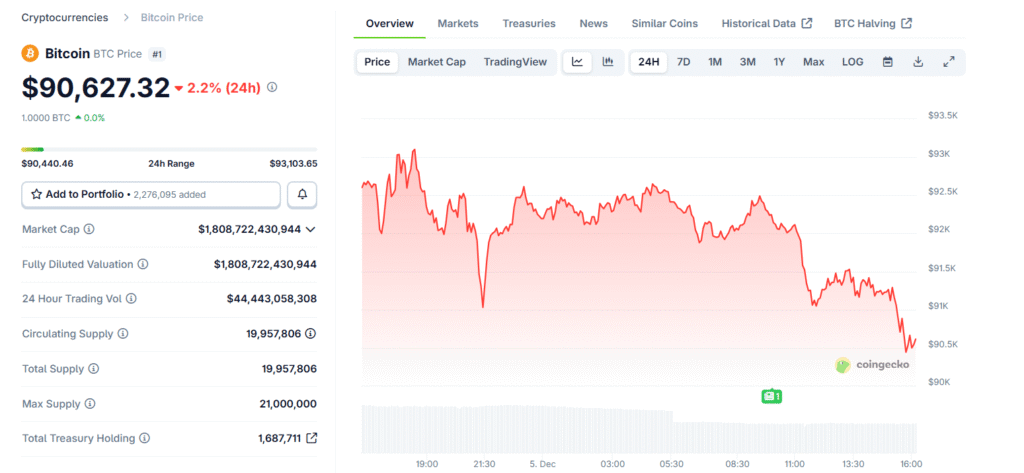
Task: Select the 7D time range
Action: (x=683, y=62)
